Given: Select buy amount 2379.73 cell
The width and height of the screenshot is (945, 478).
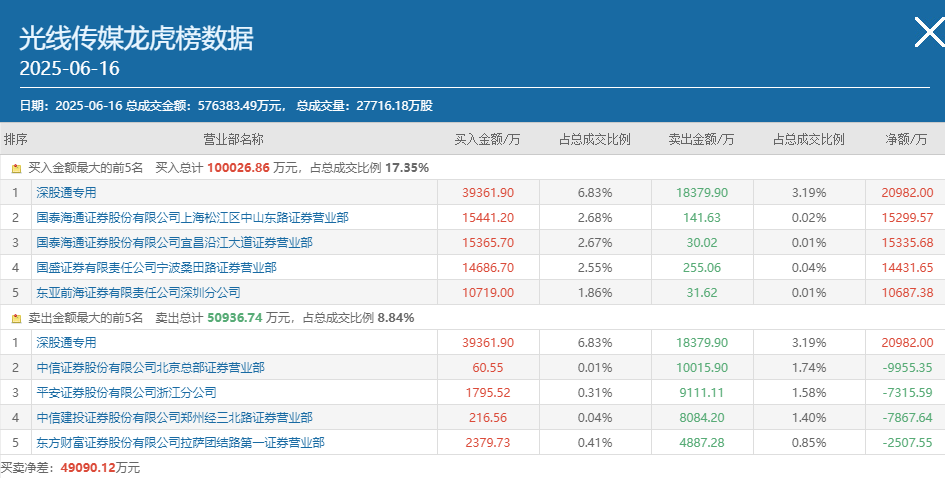Looking at the screenshot, I should 488,443.
